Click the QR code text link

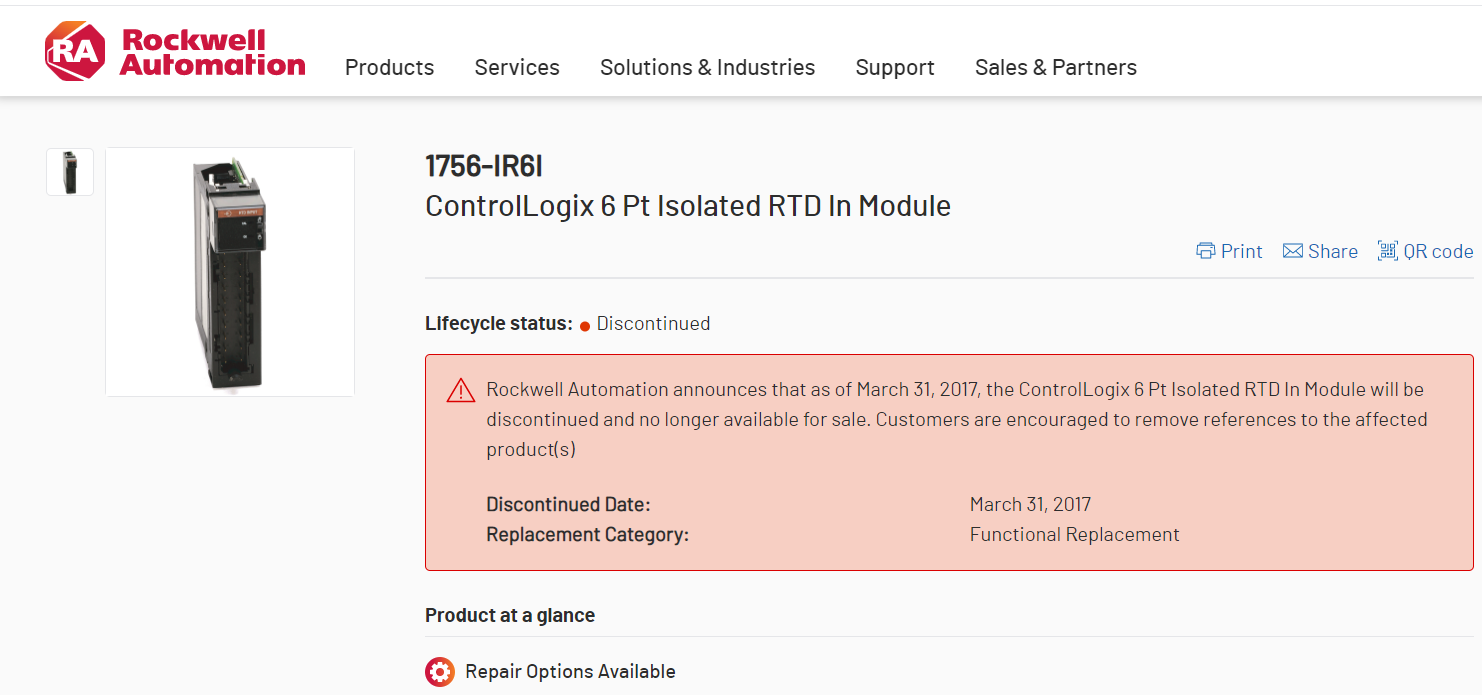tap(1438, 251)
